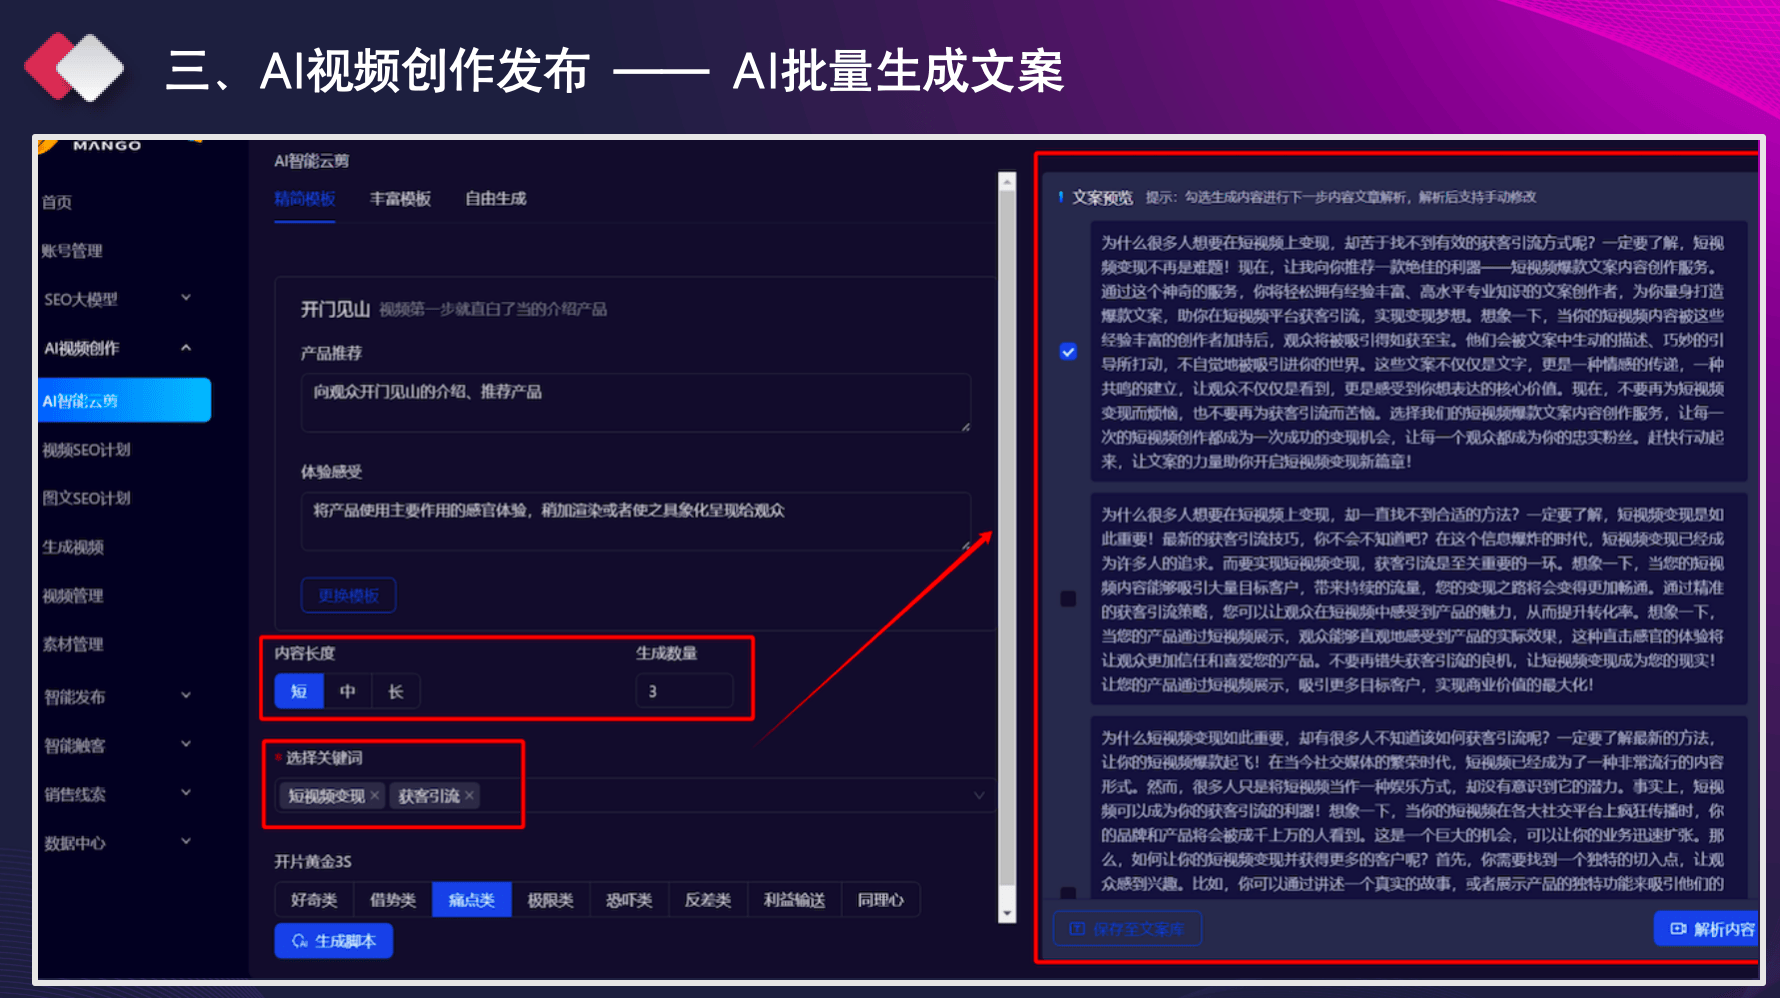Screen dimensions: 1780x998
Task: Click the 保存至文案库 save button
Action: (1127, 929)
